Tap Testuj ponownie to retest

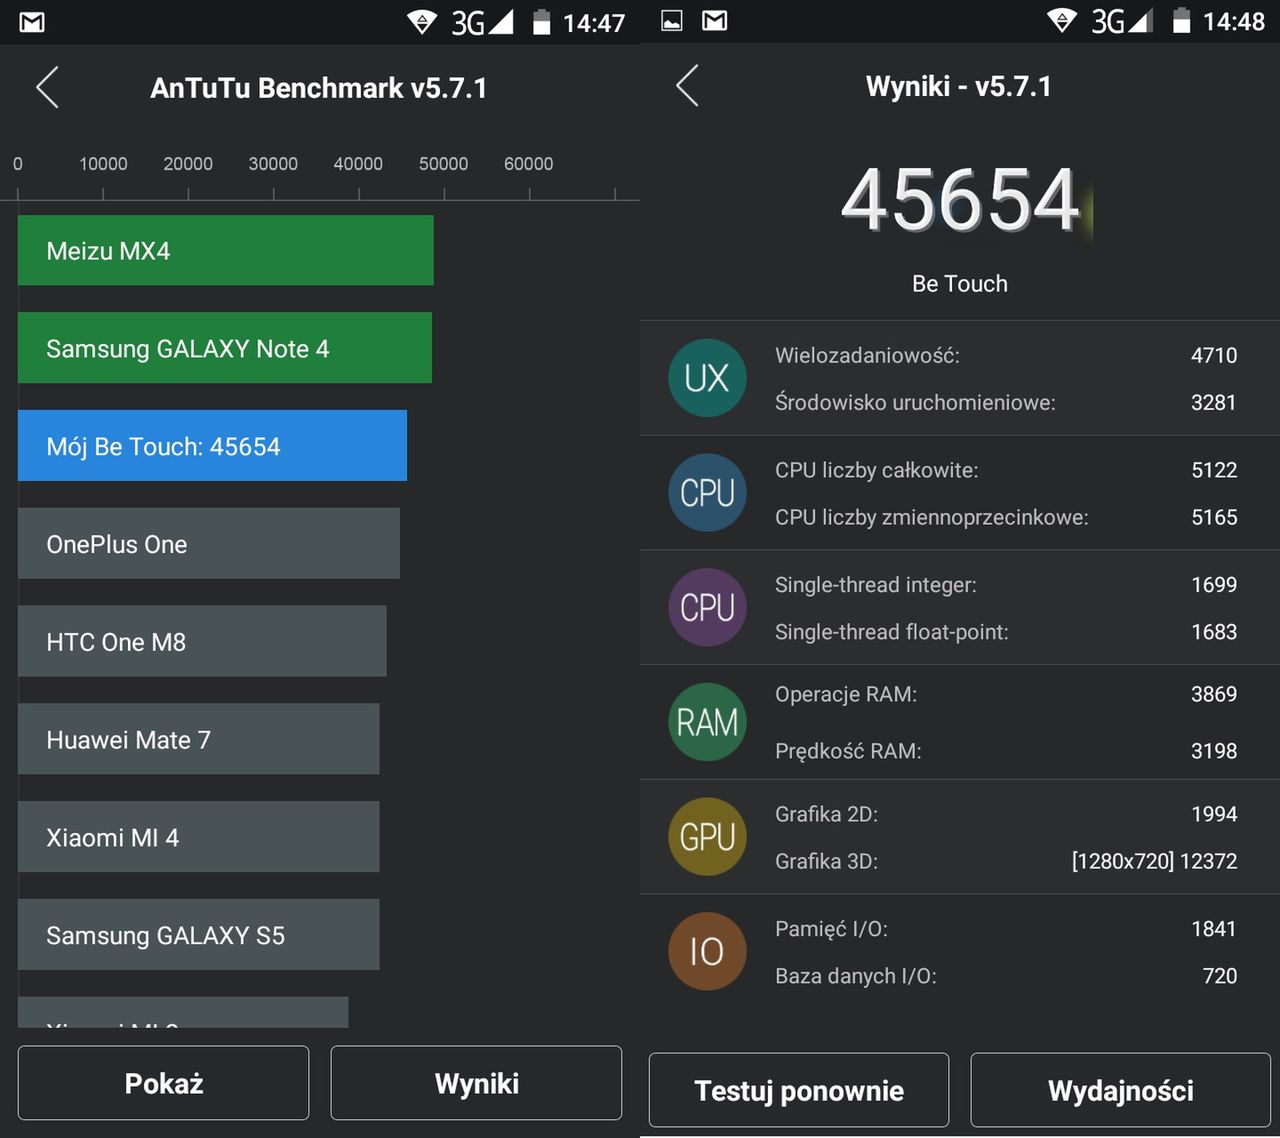pos(799,1090)
